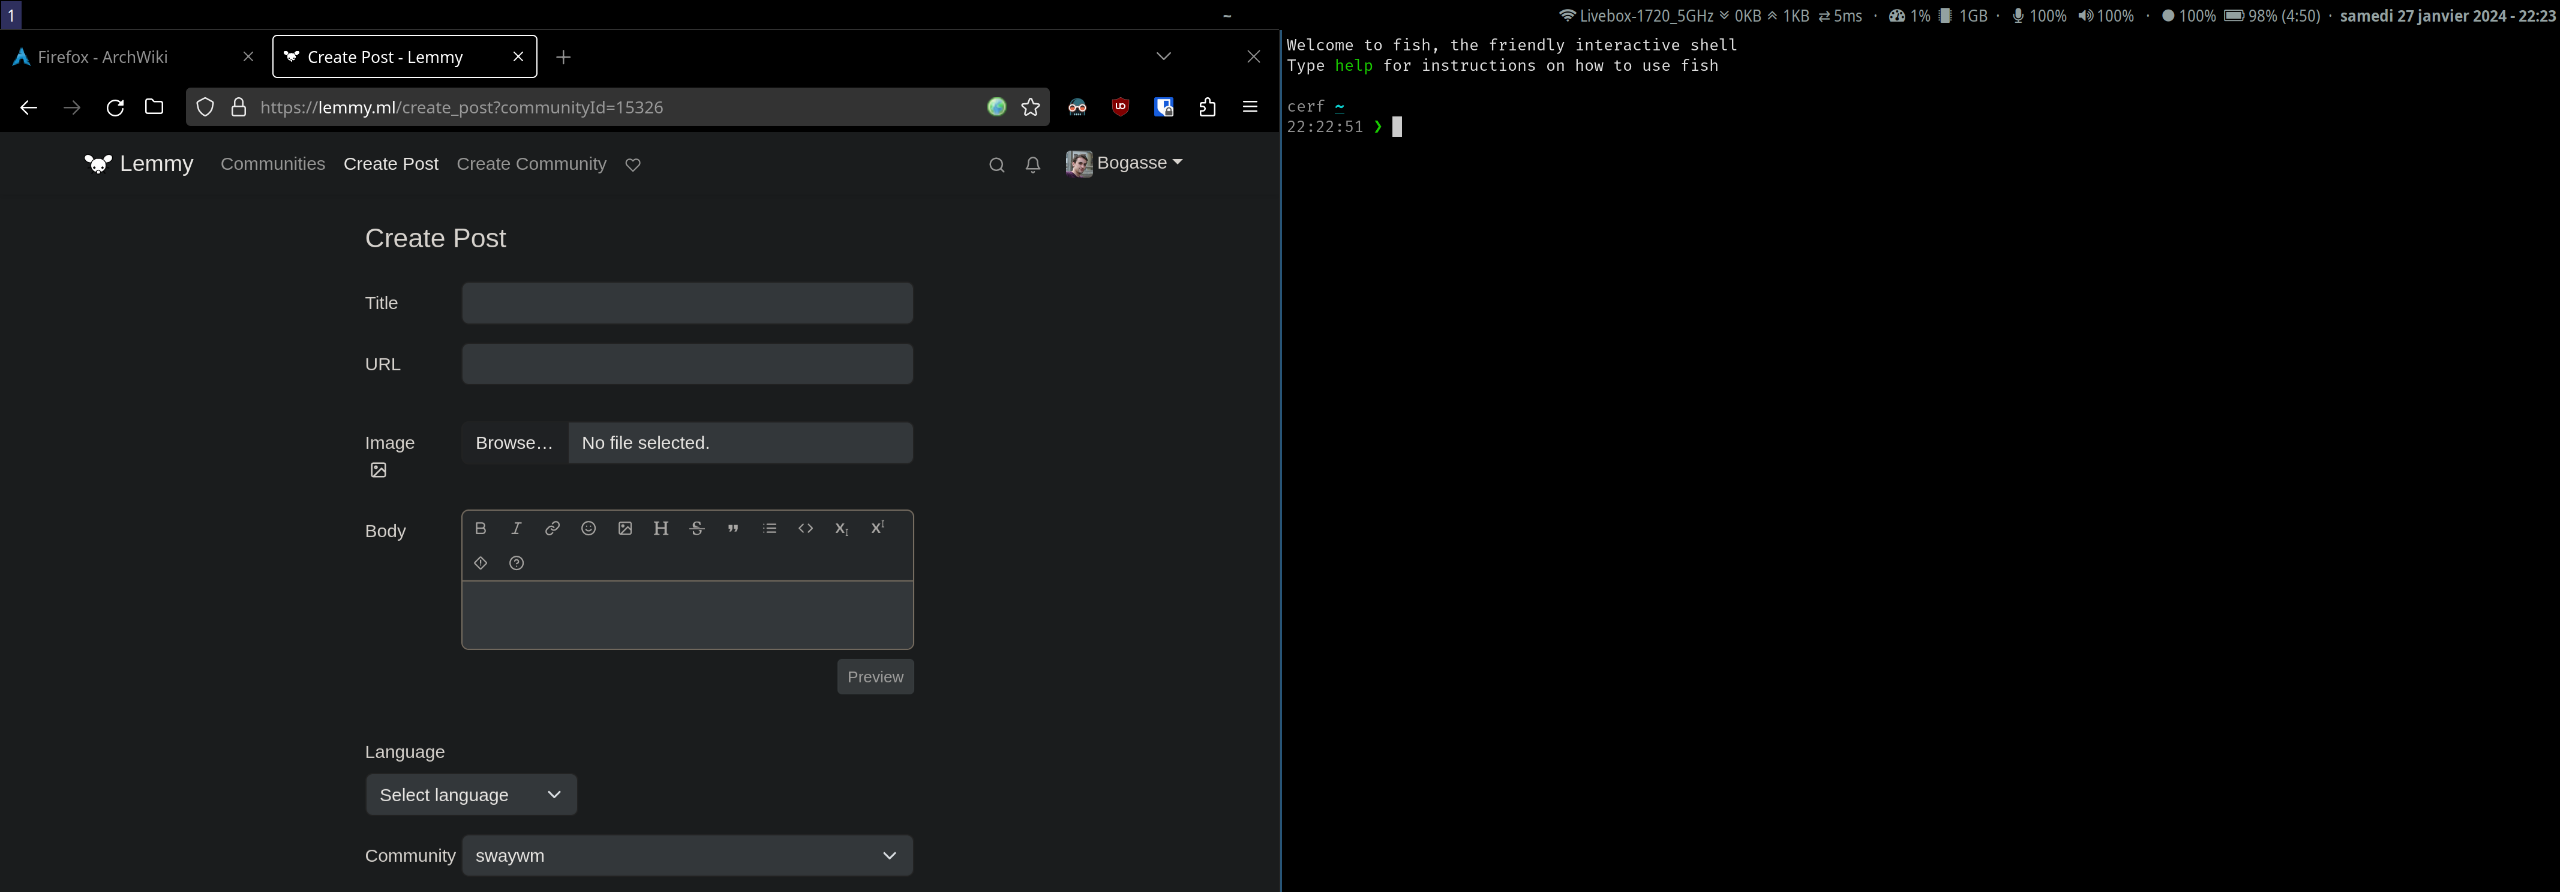Click the Preview button
This screenshot has width=2560, height=892.
coord(875,677)
